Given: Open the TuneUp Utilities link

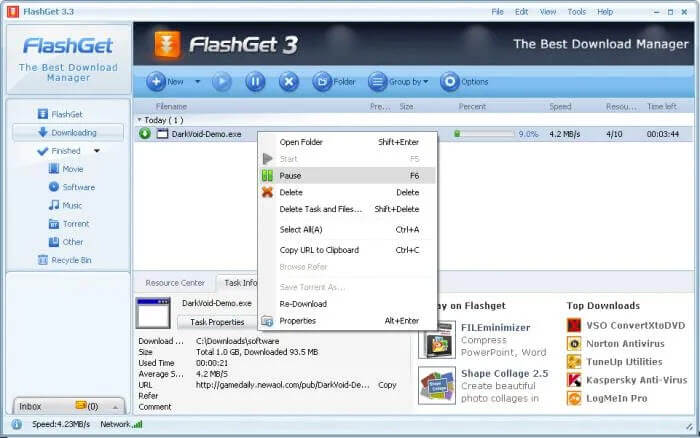Looking at the screenshot, I should [624, 362].
